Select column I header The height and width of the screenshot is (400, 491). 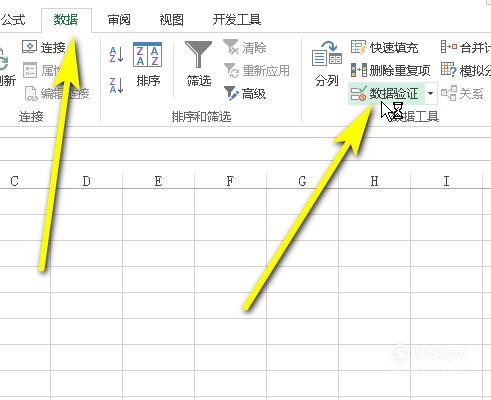click(446, 181)
